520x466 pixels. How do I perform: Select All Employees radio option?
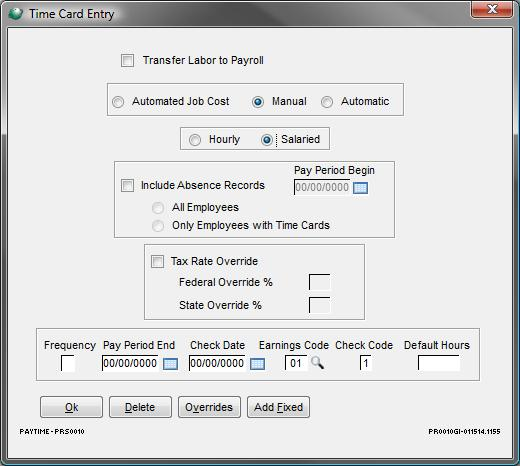point(158,208)
